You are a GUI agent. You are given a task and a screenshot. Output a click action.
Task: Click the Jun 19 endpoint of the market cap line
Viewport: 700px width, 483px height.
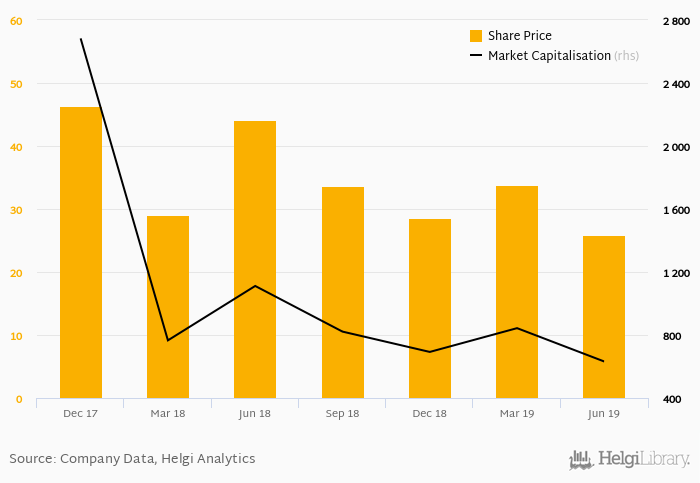tap(604, 361)
